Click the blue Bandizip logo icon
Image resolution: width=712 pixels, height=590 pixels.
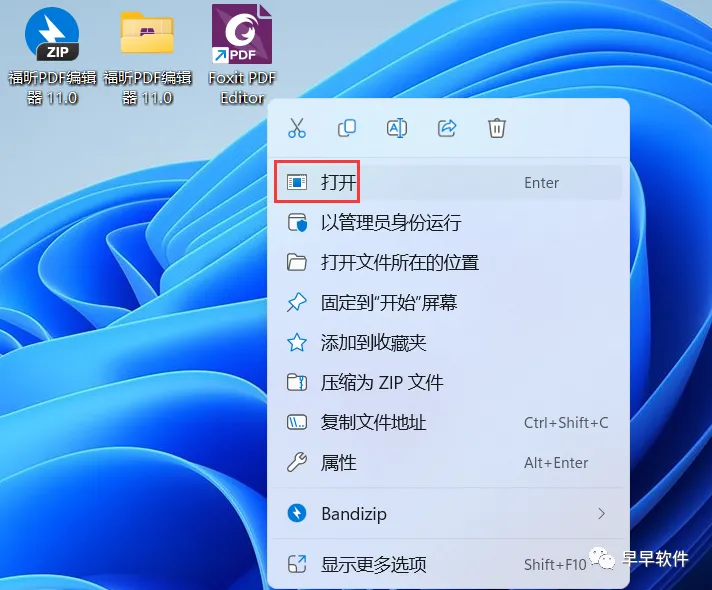pos(297,514)
